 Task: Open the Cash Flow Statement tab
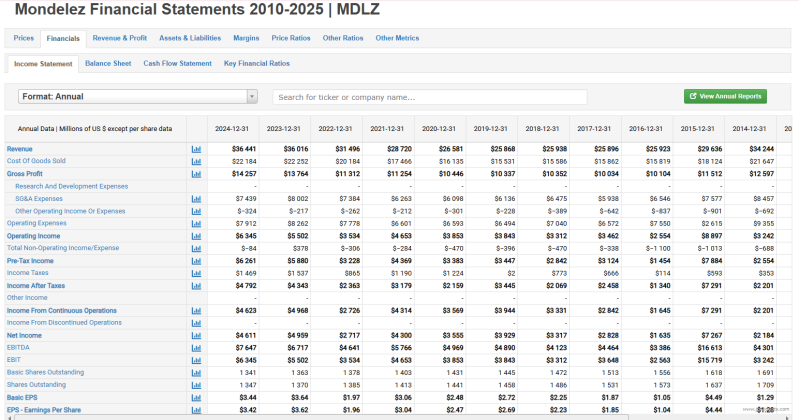177,64
